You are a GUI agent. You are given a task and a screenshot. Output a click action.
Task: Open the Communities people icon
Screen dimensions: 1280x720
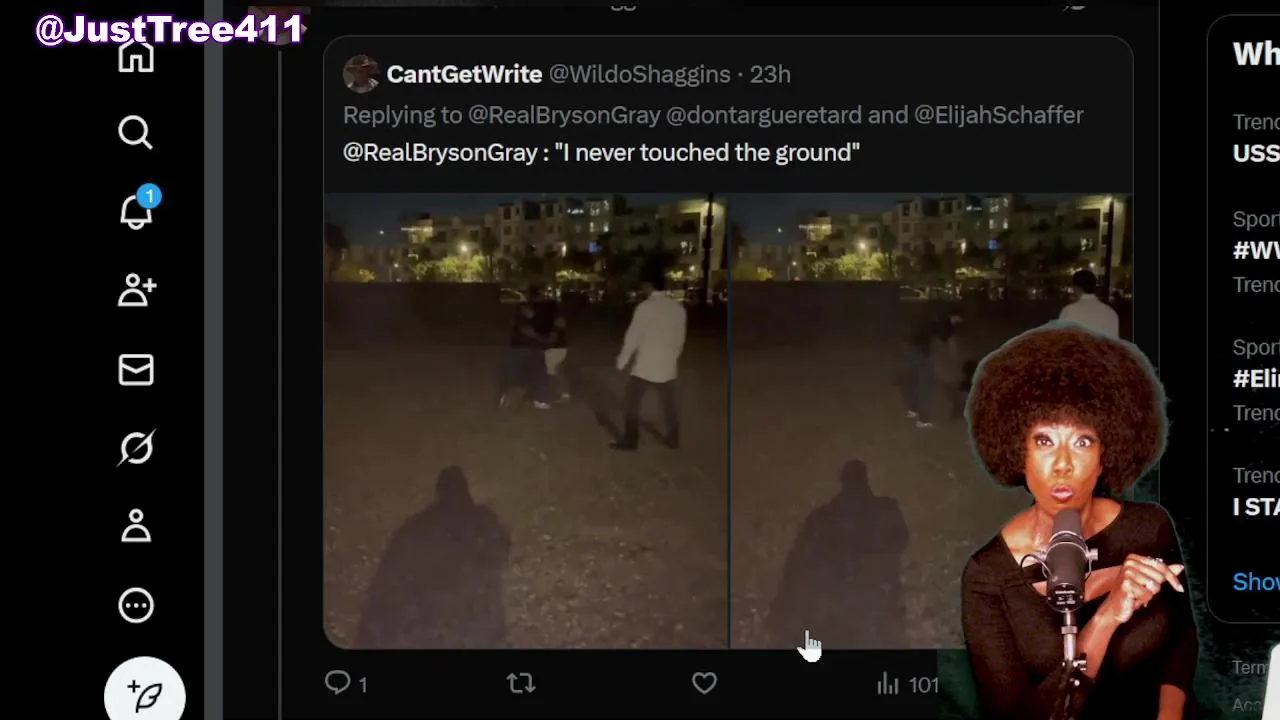(136, 290)
